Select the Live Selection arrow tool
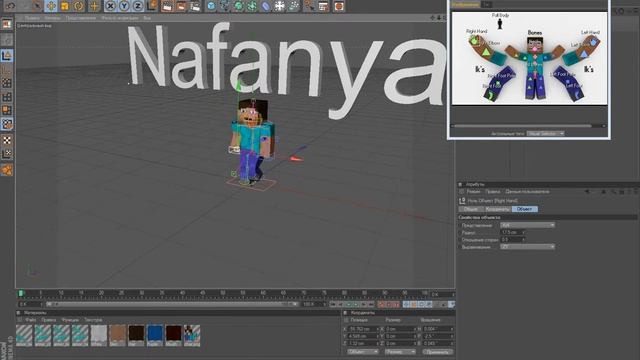Viewport: 640px width, 360px height. [x=37, y=6]
